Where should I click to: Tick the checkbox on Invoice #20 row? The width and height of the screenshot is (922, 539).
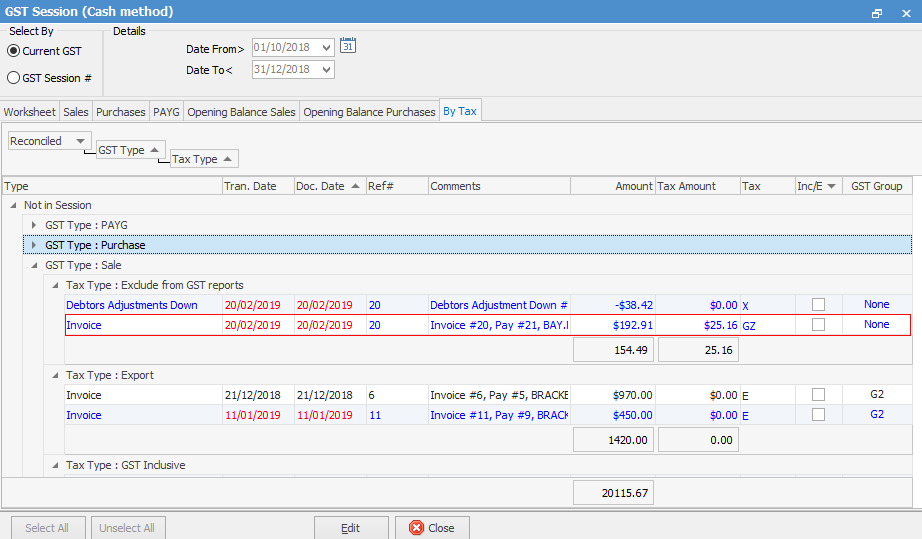pos(818,325)
